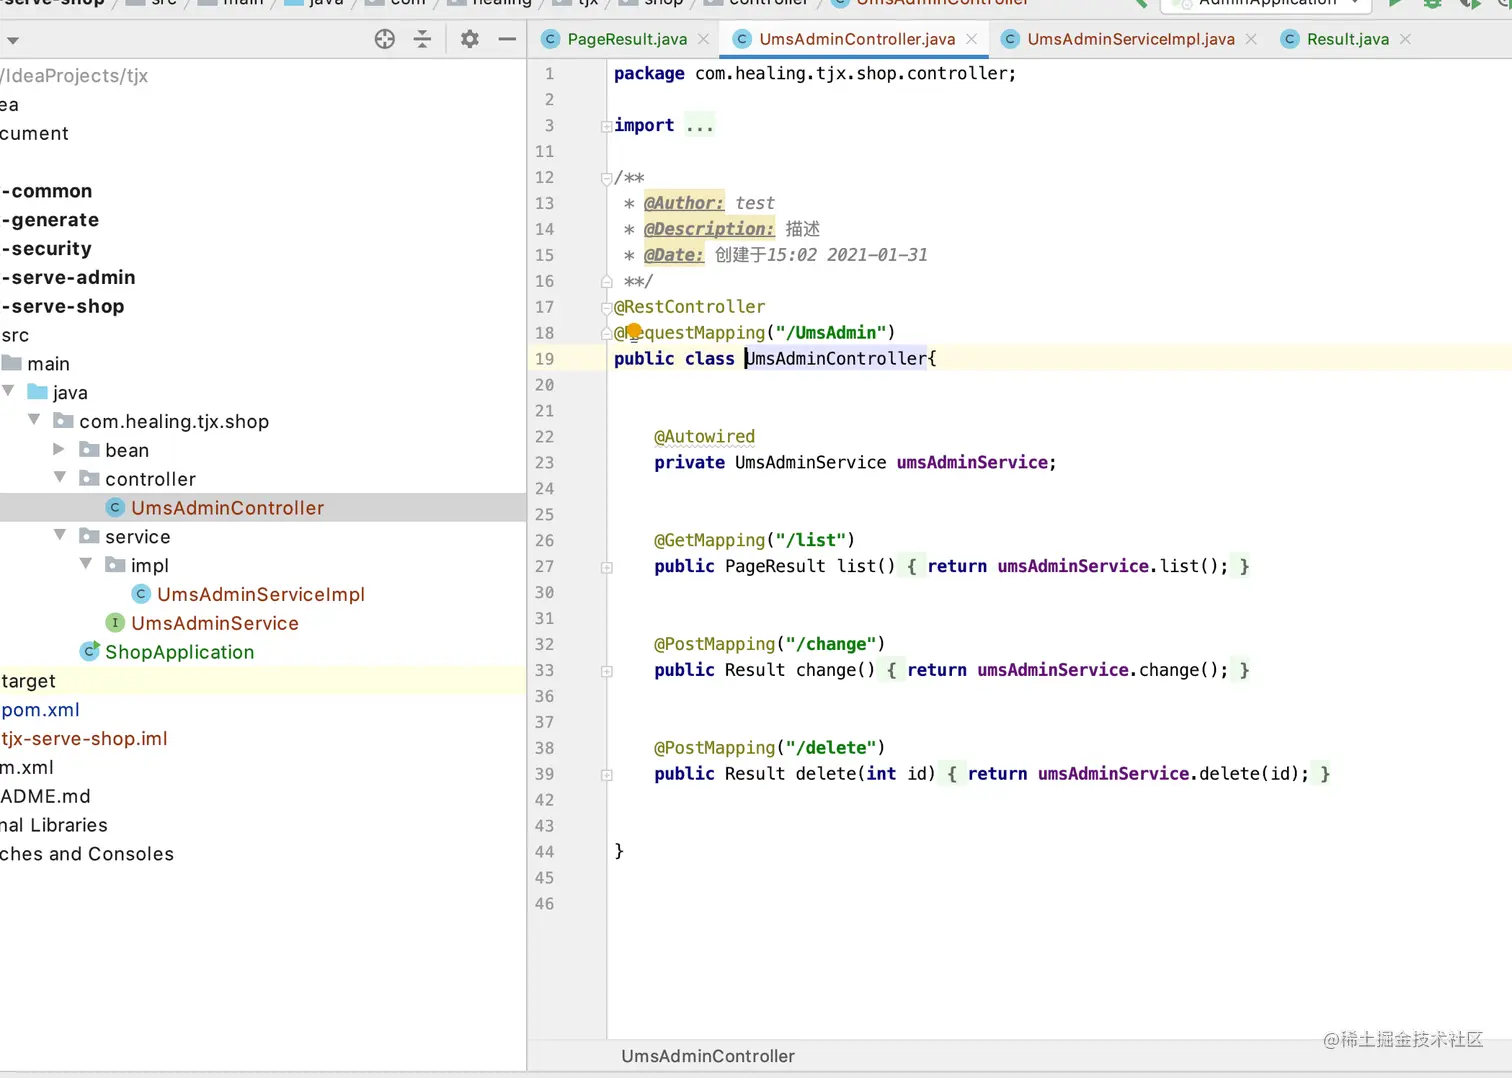
Task: Open pom.xml in the project tree
Action: coord(40,710)
